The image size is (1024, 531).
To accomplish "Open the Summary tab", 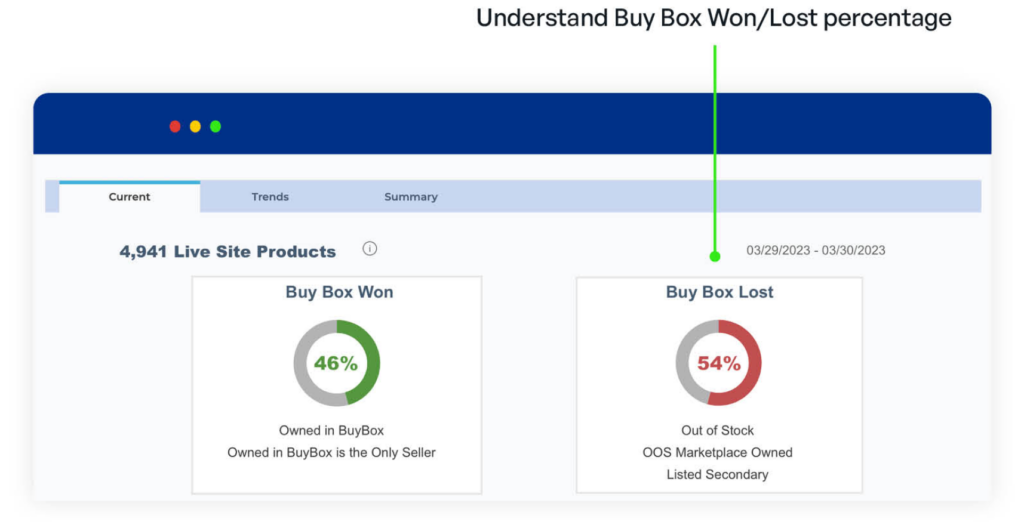I will [411, 197].
